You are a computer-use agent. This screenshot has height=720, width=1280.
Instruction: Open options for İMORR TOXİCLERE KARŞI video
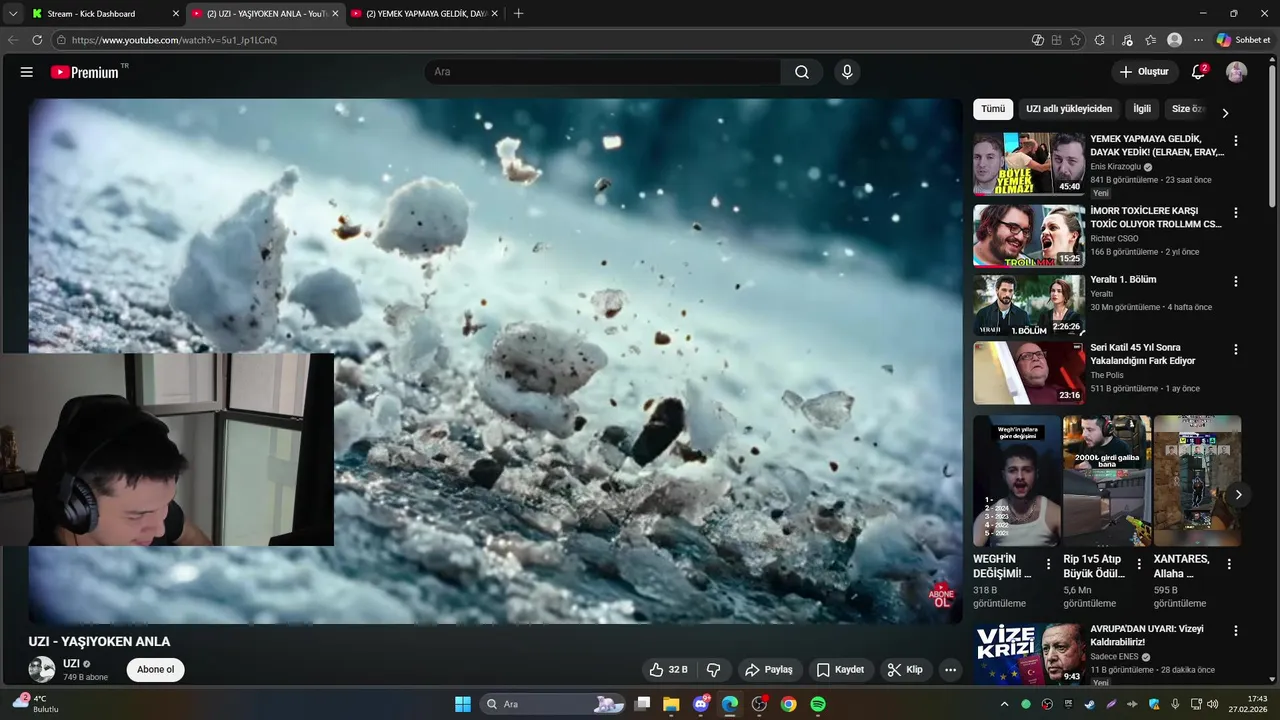click(1235, 213)
